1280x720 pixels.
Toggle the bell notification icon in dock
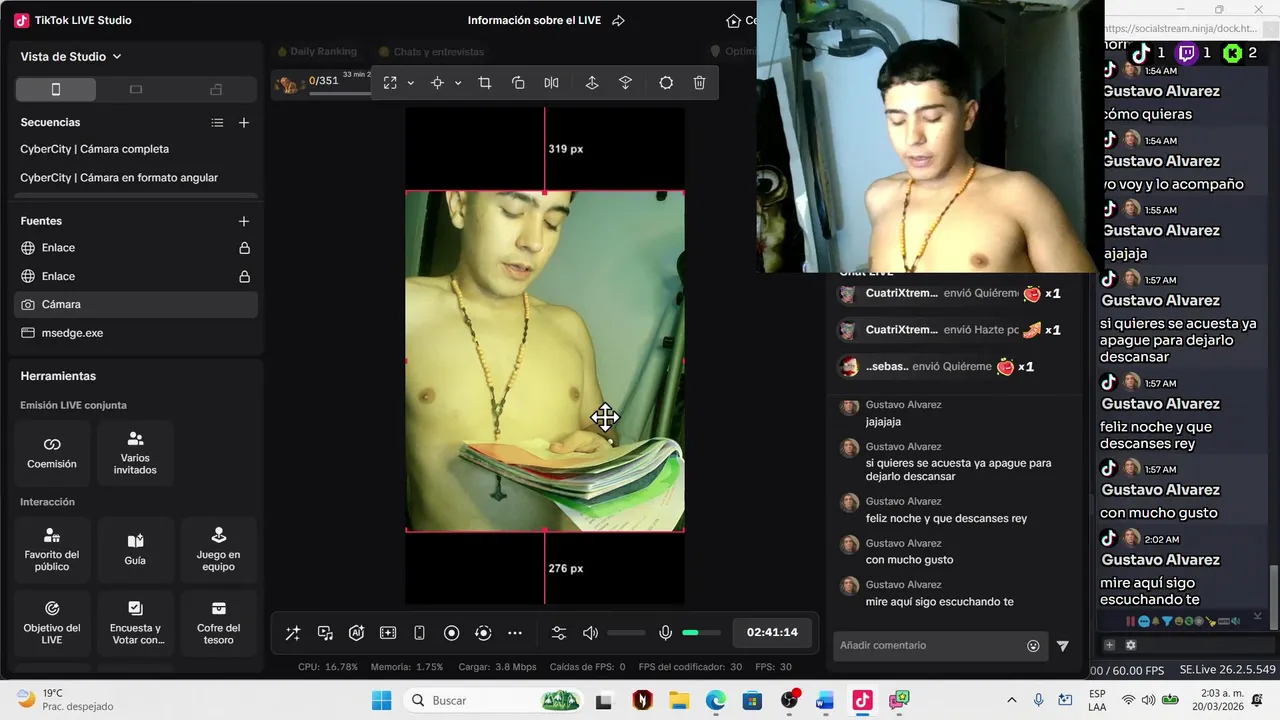1155,621
